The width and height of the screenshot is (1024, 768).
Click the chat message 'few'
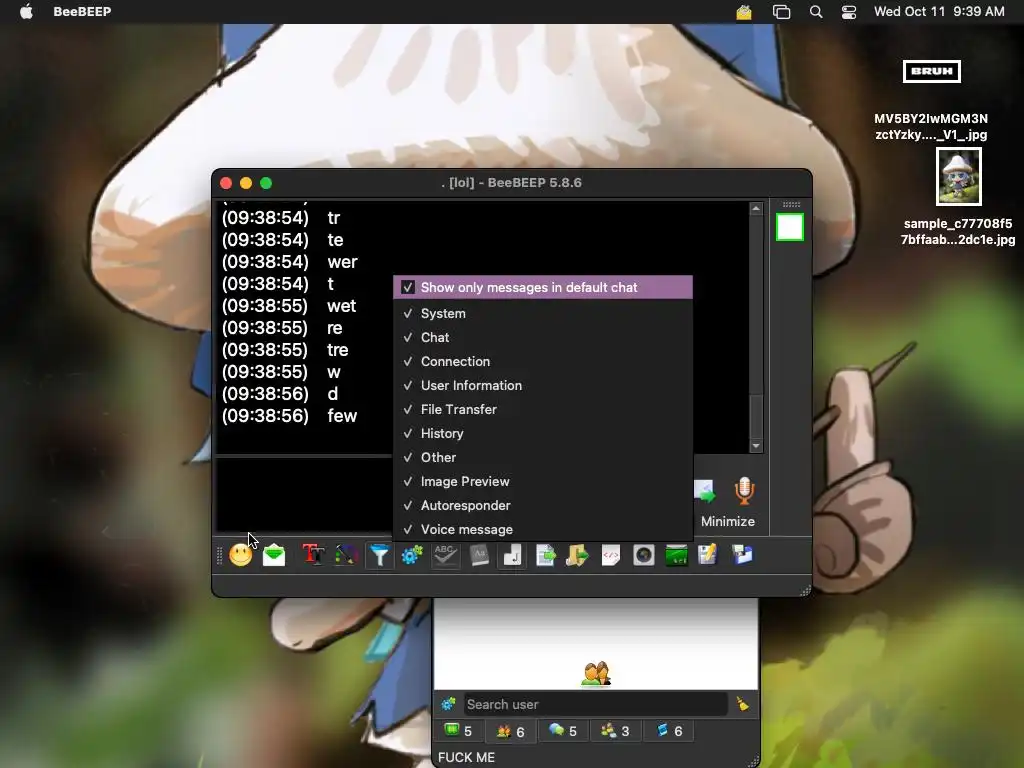click(x=342, y=416)
